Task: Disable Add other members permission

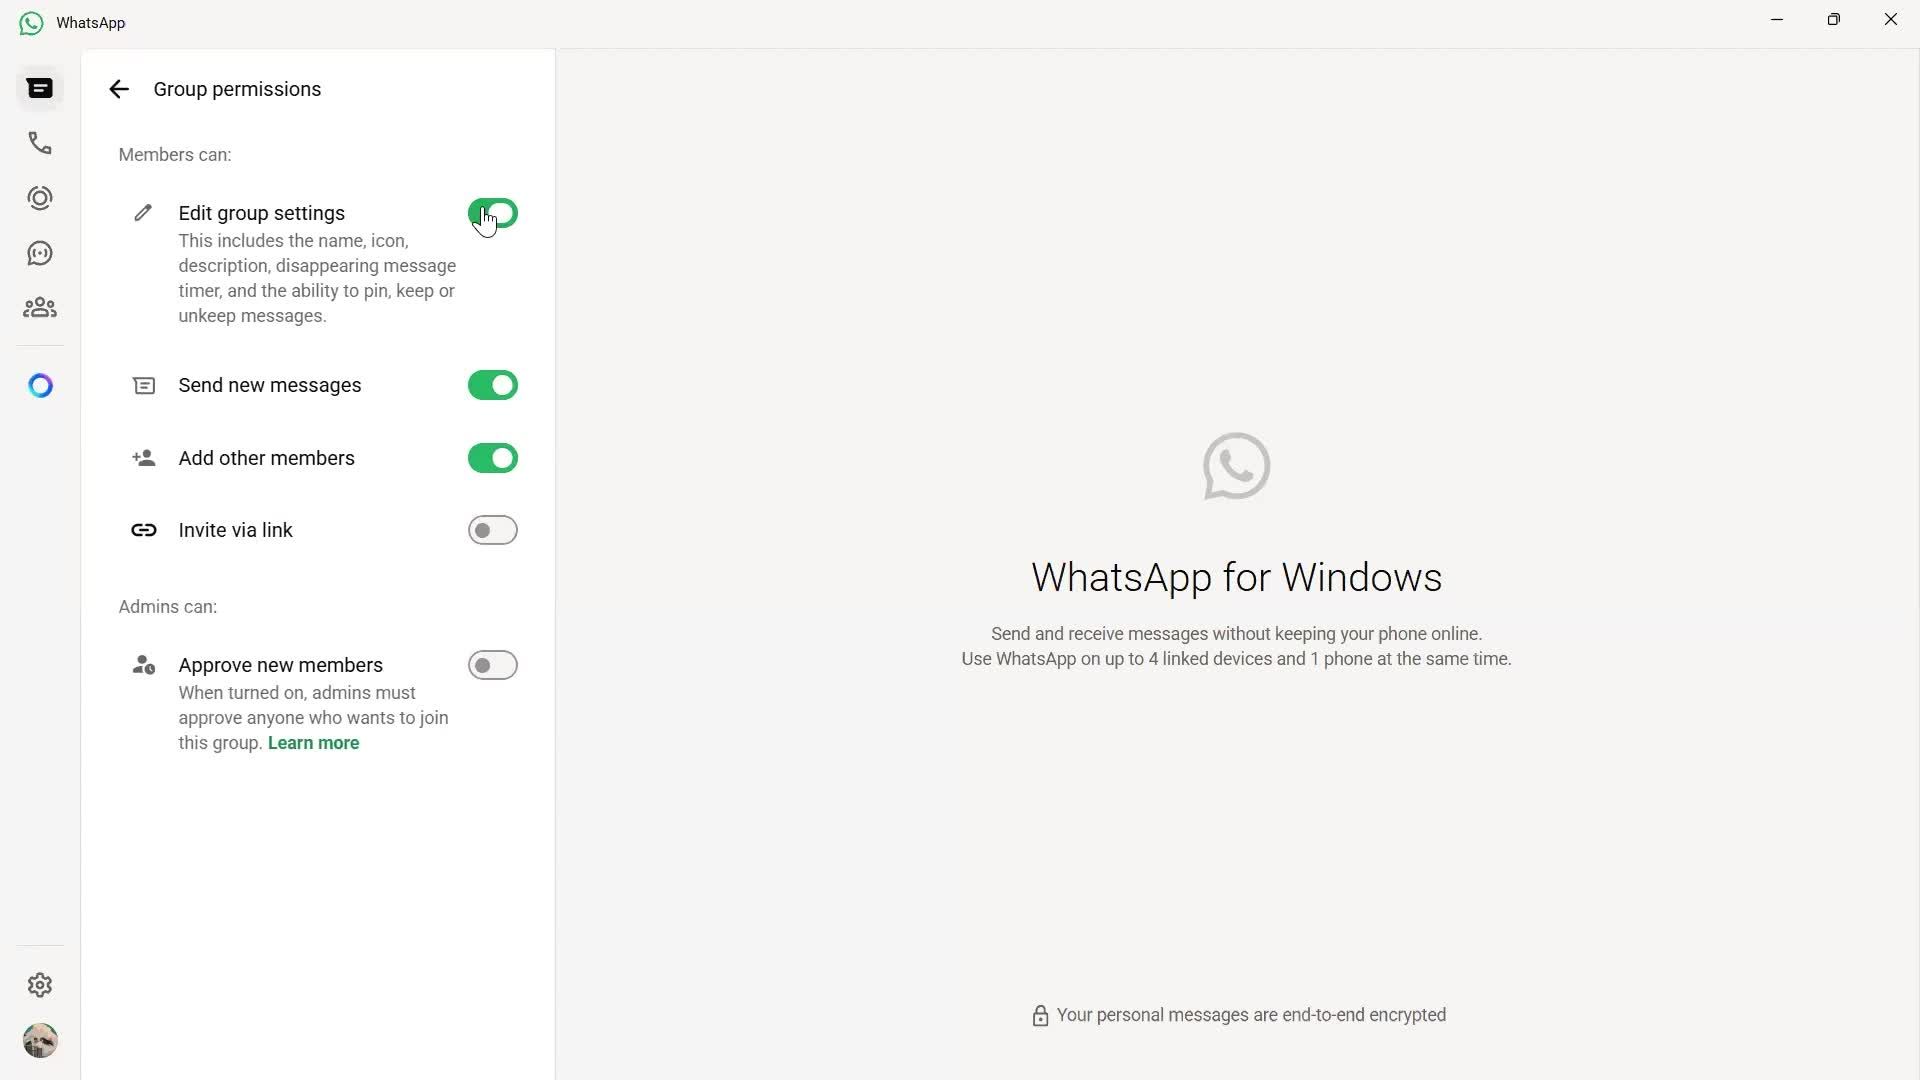Action: click(492, 458)
